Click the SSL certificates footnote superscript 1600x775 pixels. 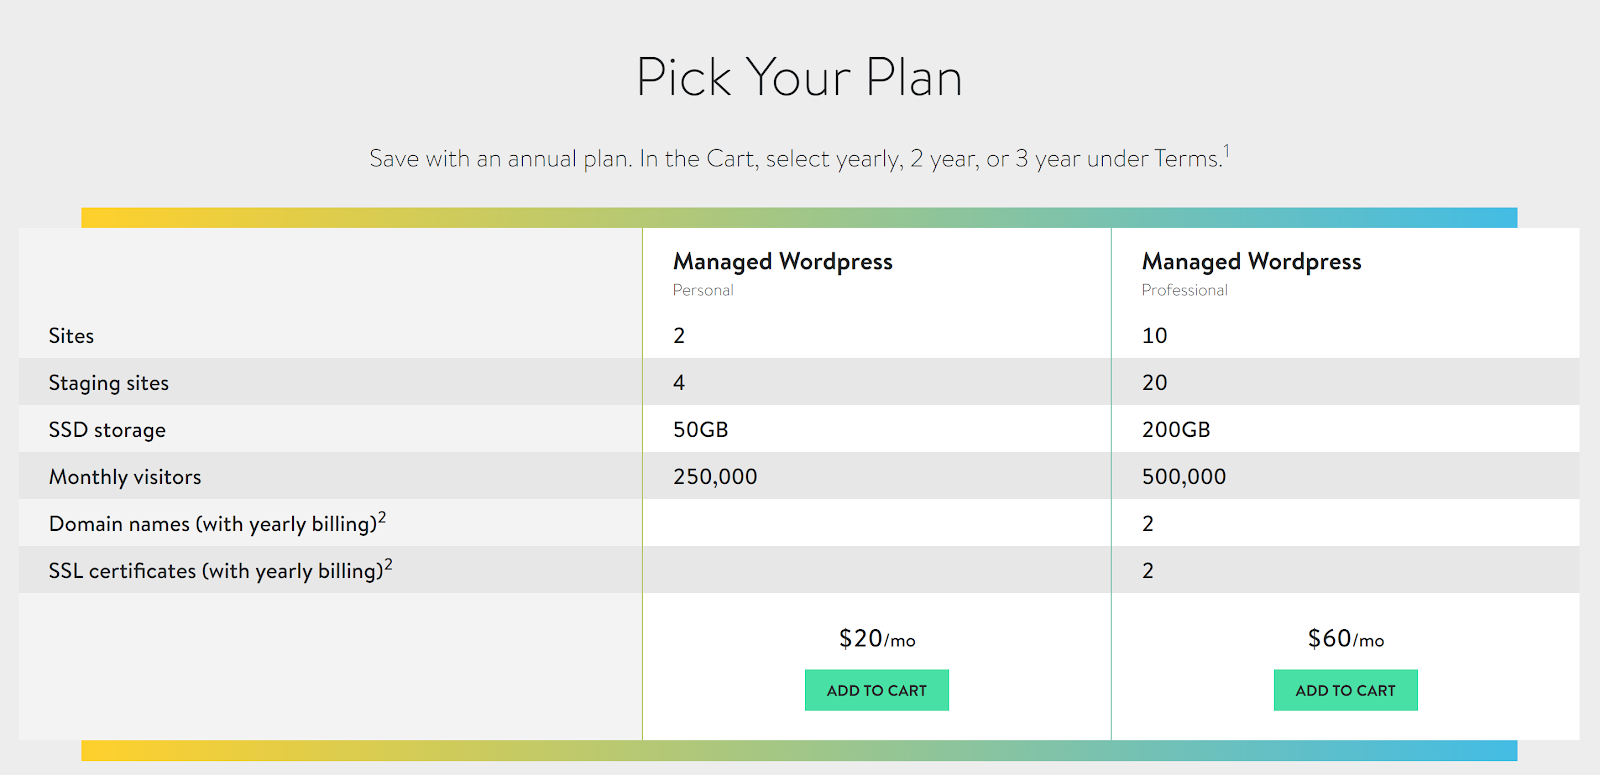[388, 564]
